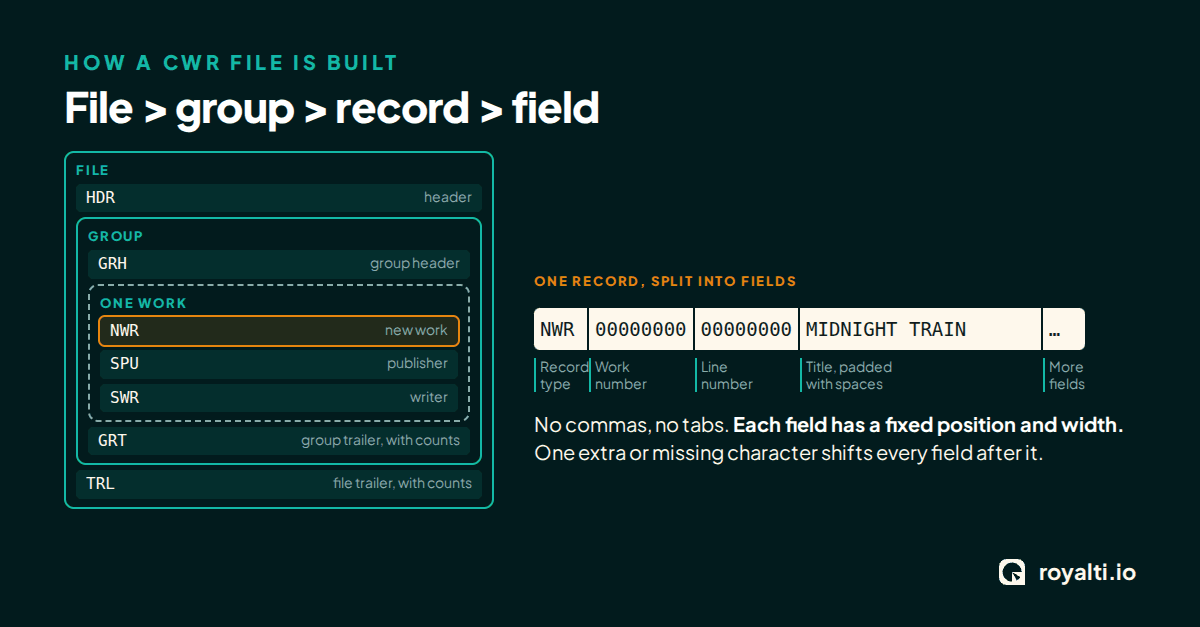
Task: Click the MIDNIGHT TRAIN title cell
Action: coord(920,329)
